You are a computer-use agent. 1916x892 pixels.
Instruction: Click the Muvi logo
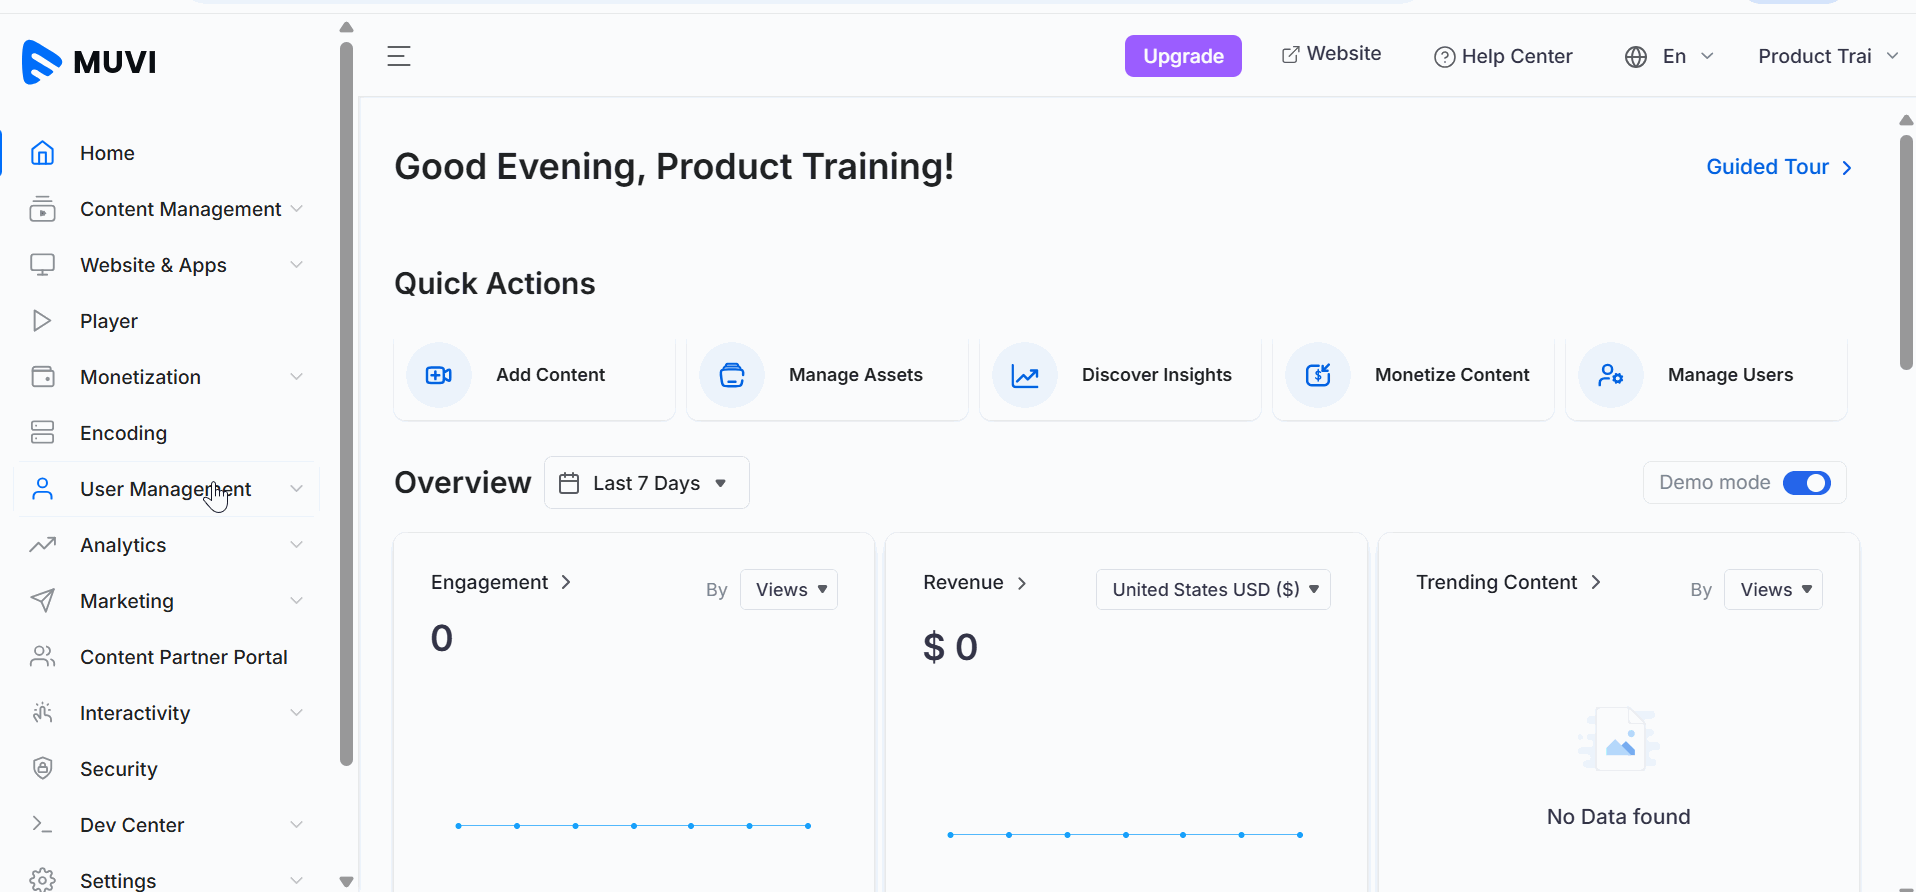89,62
